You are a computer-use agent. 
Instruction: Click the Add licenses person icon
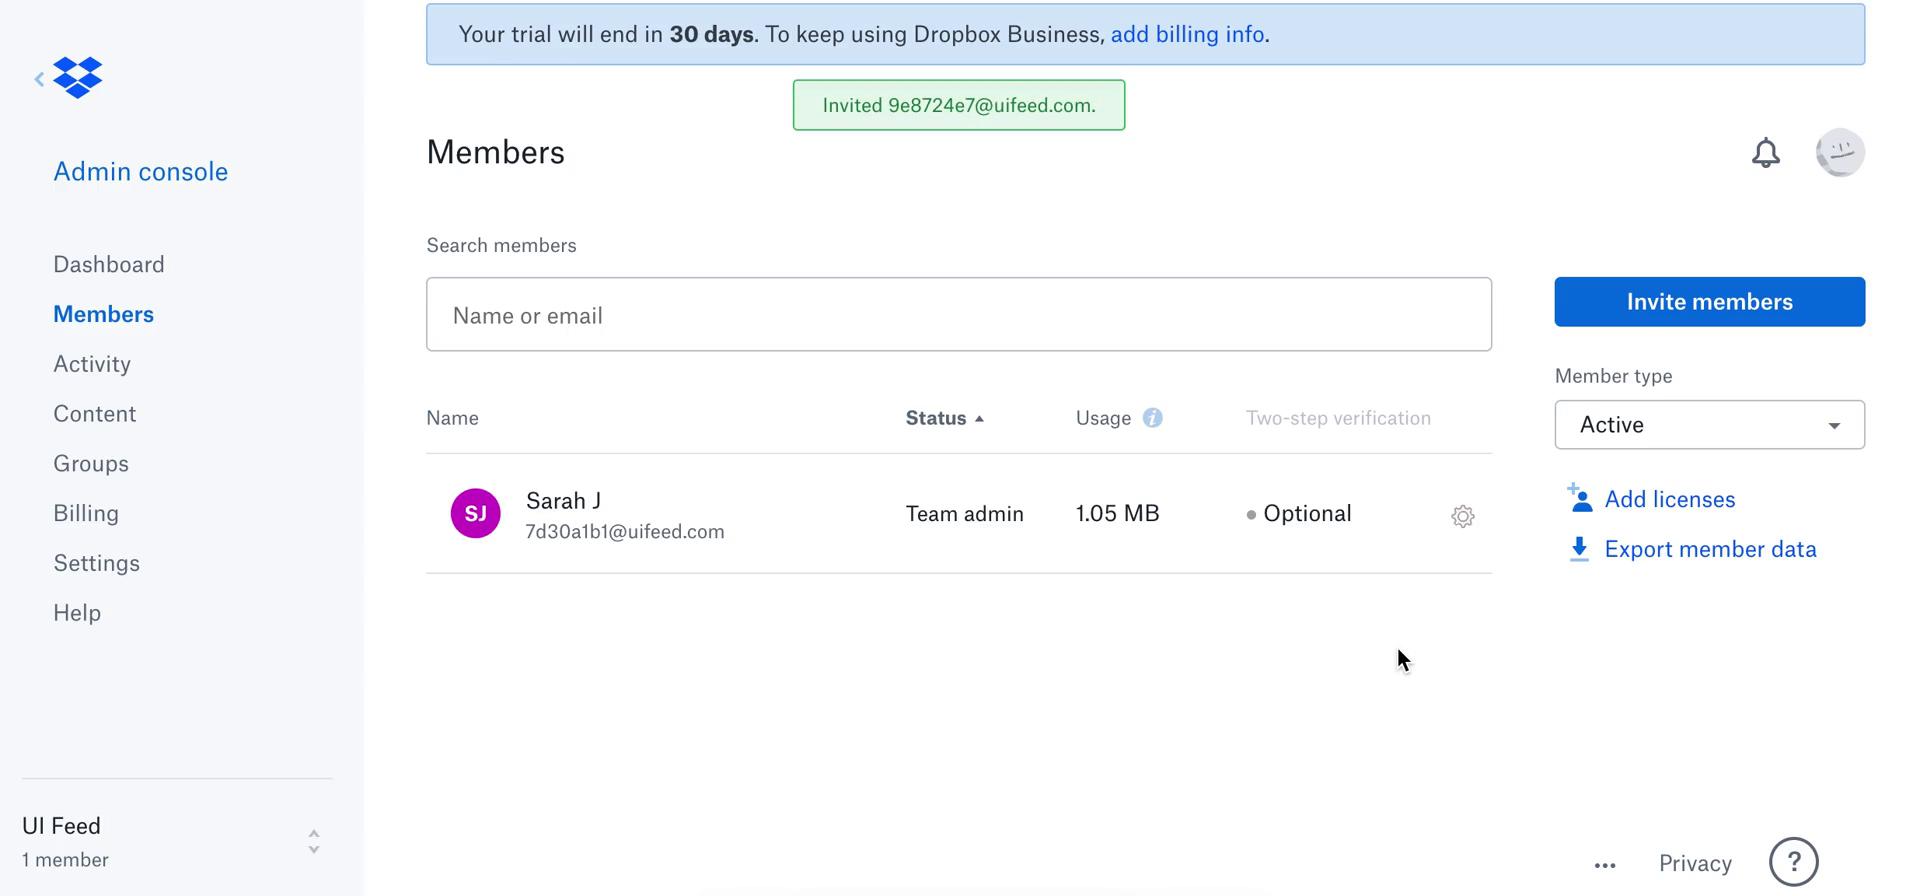click(1579, 498)
